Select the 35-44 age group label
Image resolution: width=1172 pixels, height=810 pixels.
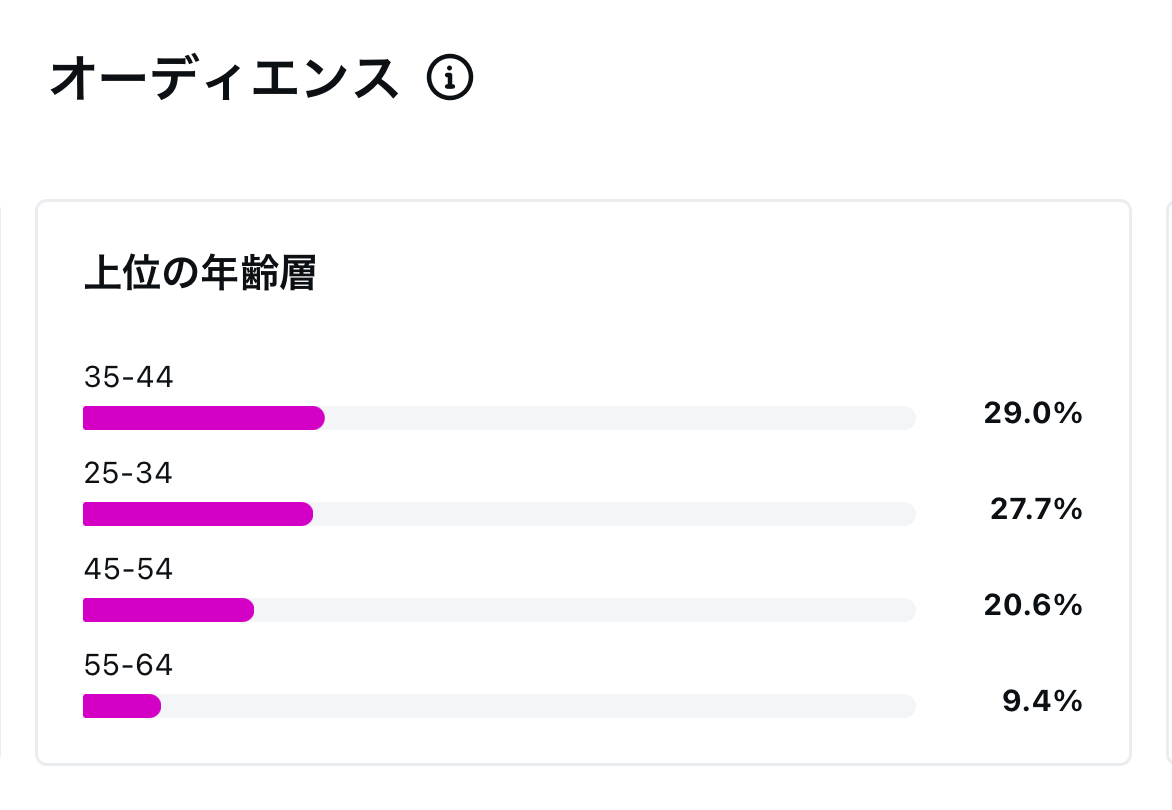coord(129,377)
